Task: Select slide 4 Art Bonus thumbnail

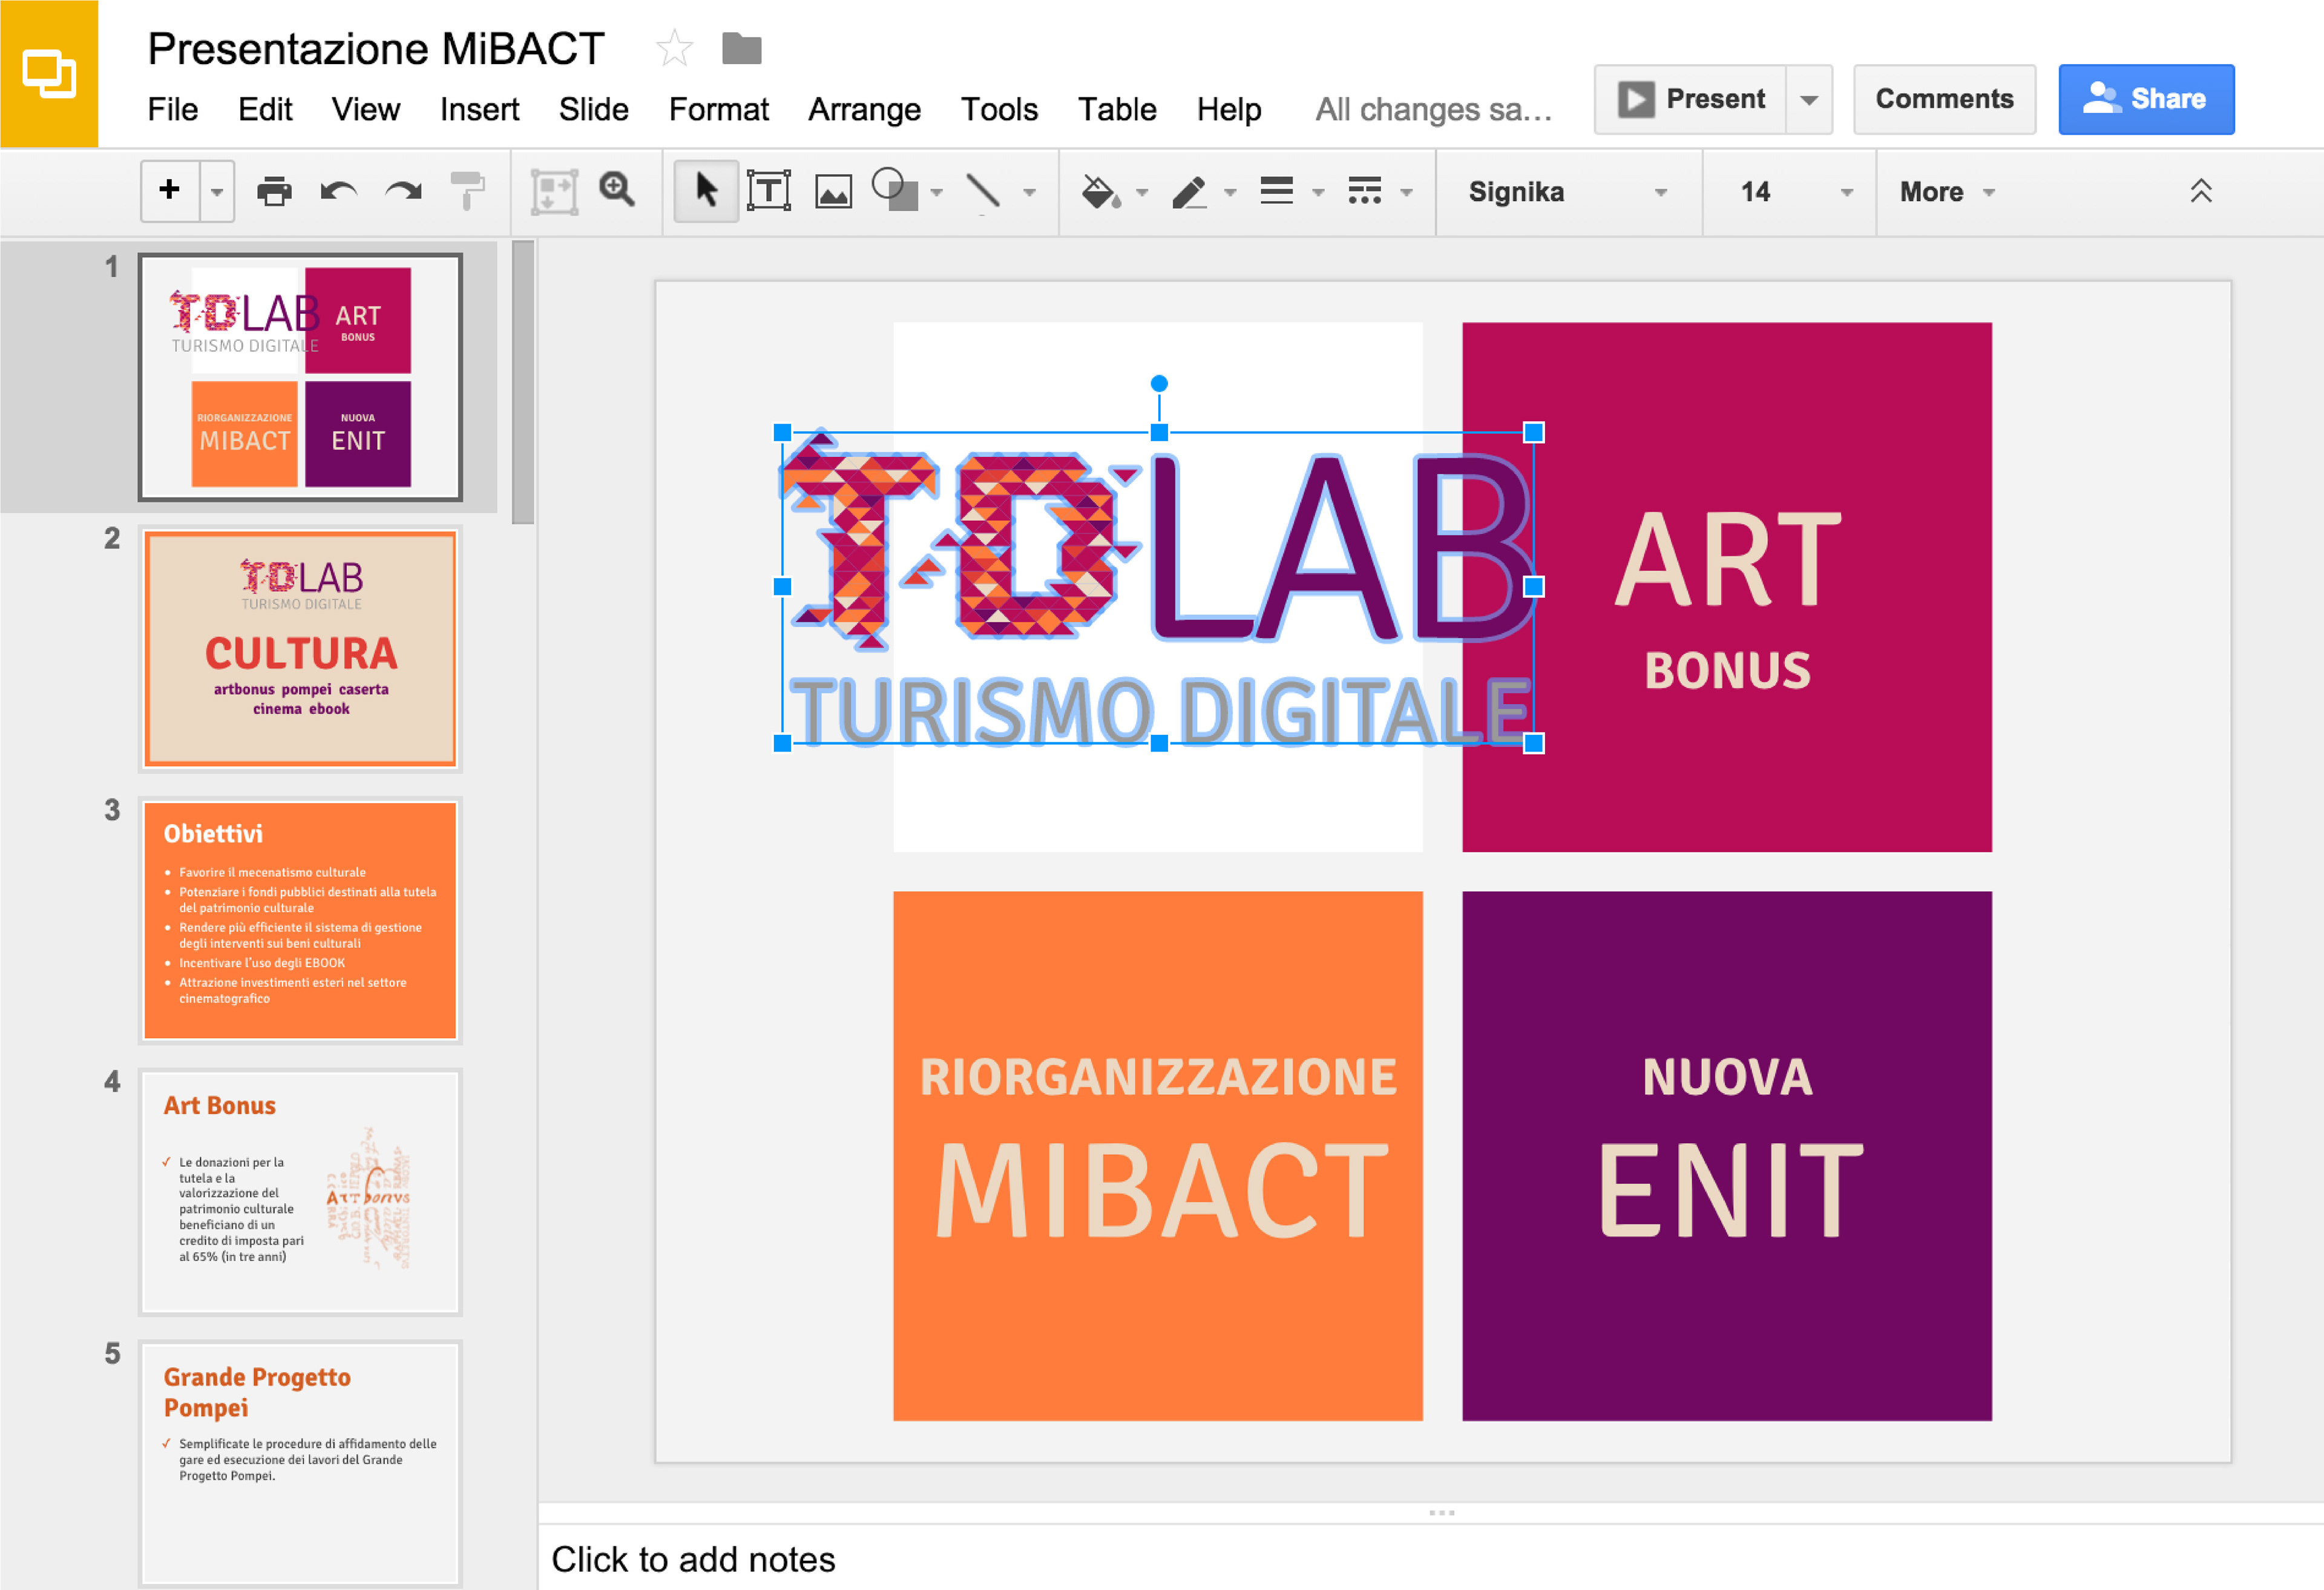Action: coord(300,1192)
